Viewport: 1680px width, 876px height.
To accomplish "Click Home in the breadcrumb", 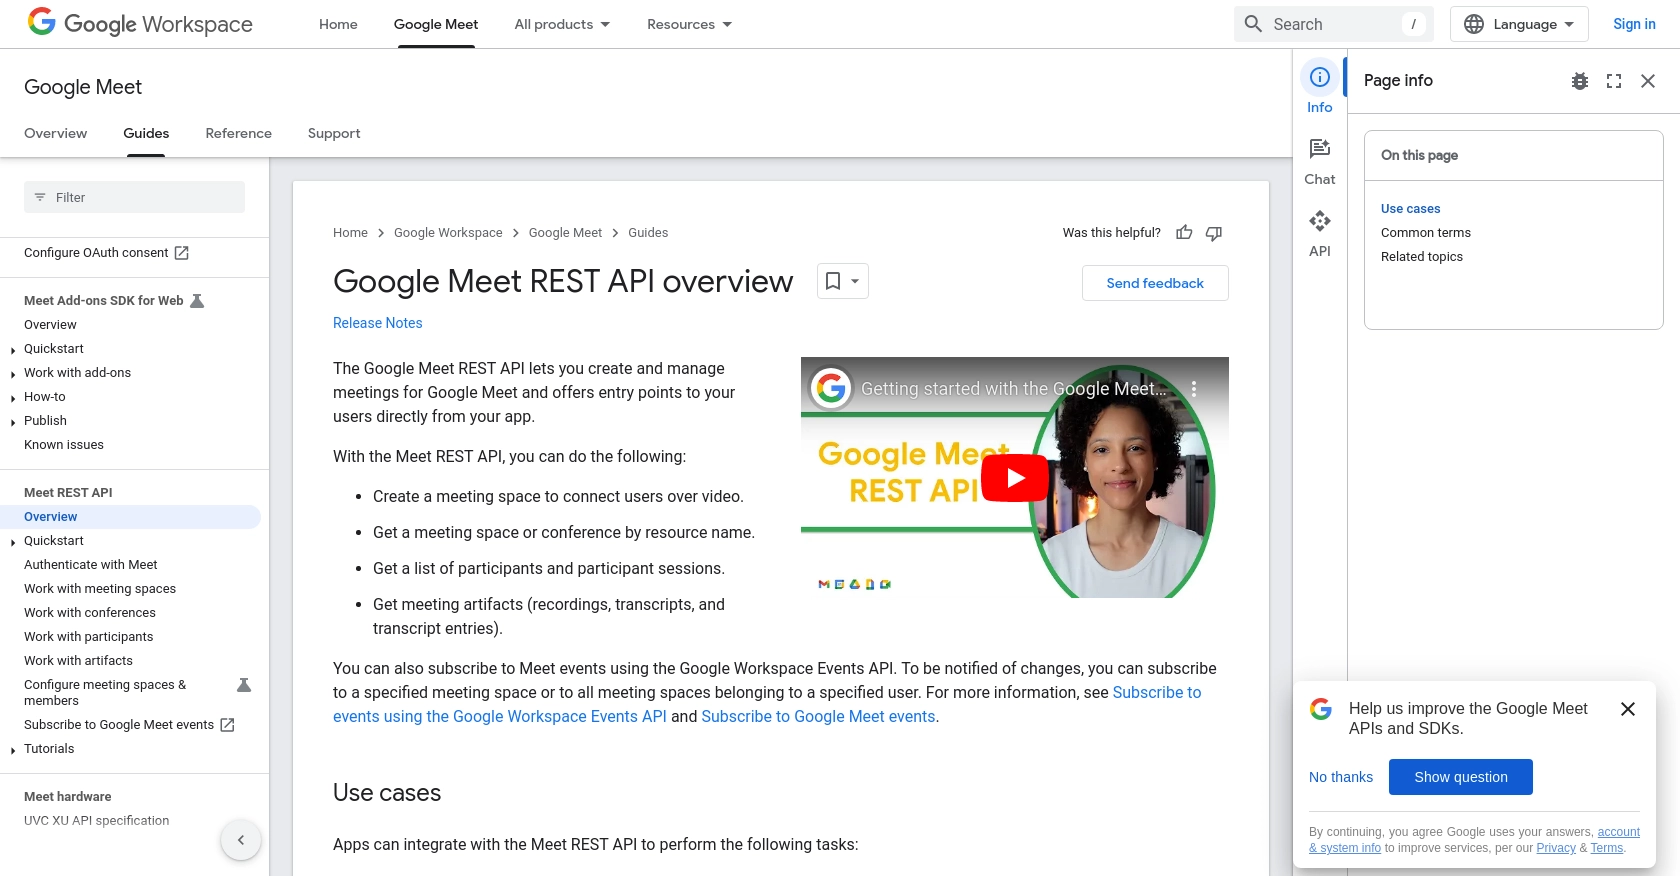I will pos(350,233).
